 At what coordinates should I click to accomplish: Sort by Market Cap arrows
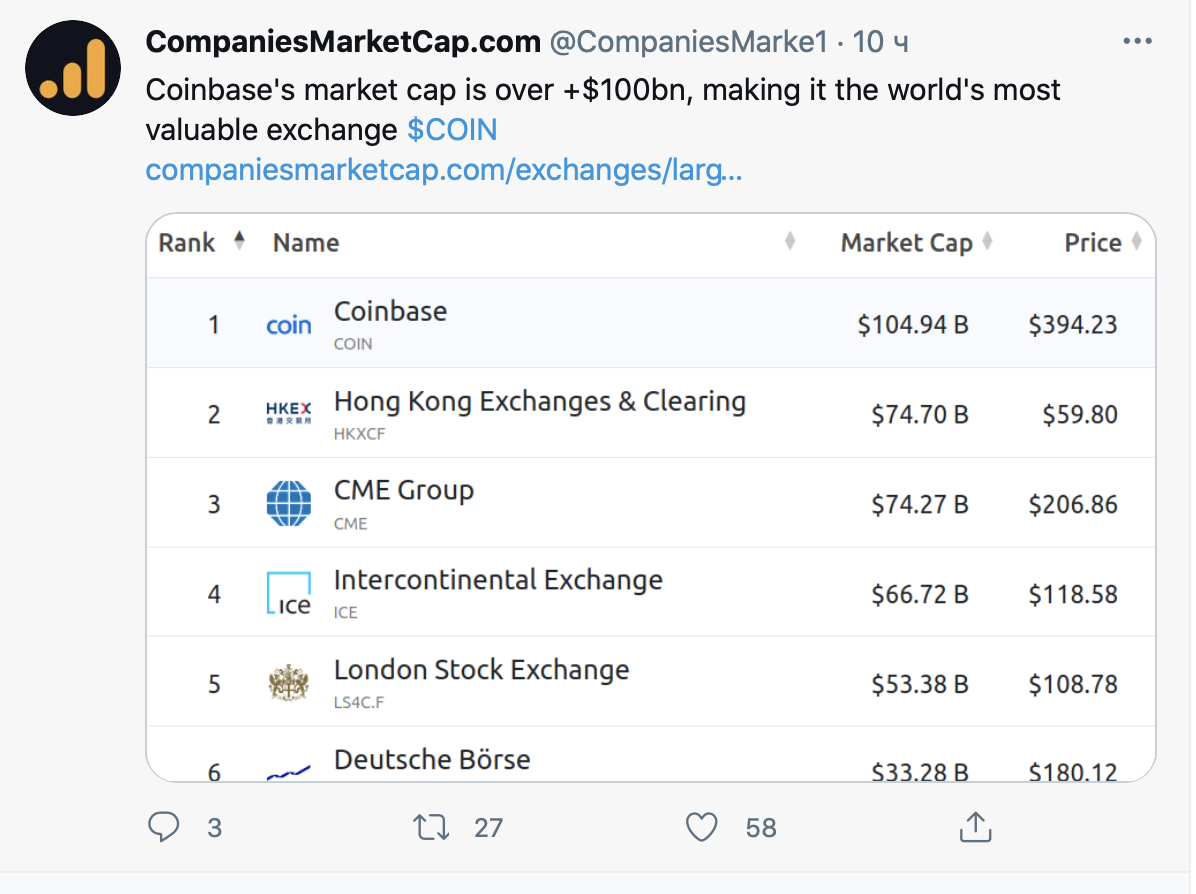coord(987,242)
